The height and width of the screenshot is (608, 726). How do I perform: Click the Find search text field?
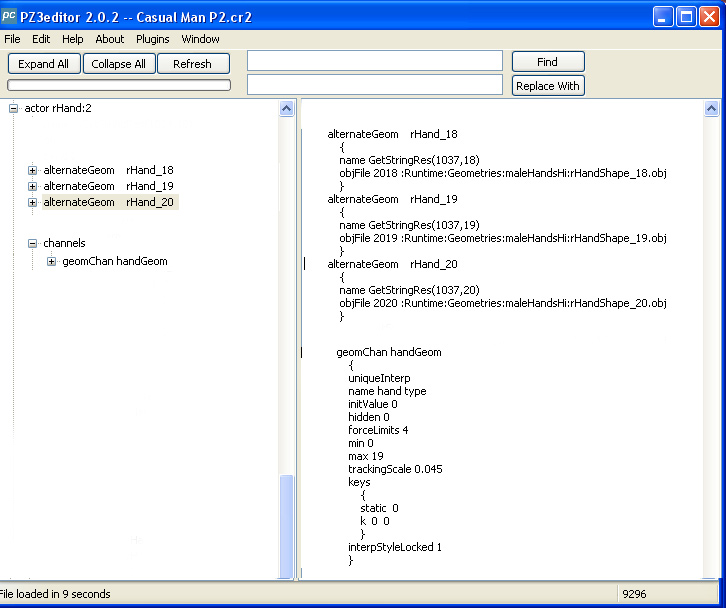pos(374,62)
